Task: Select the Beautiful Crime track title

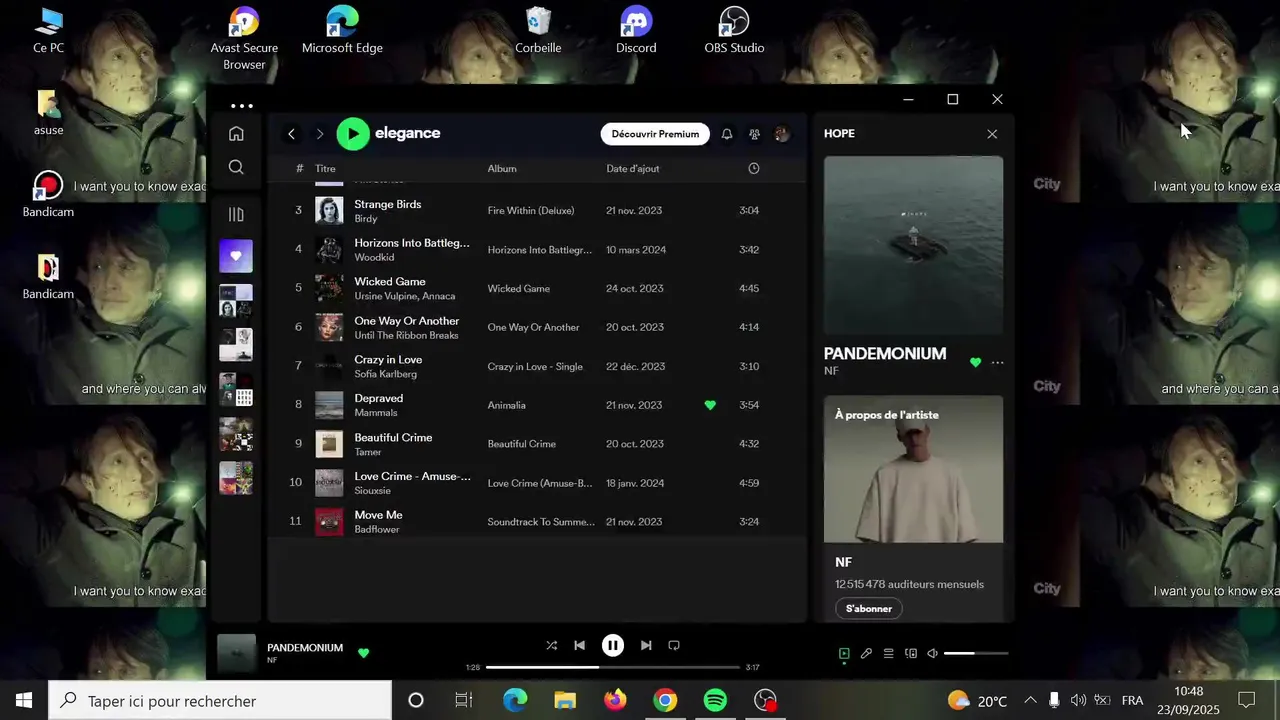Action: pyautogui.click(x=393, y=438)
